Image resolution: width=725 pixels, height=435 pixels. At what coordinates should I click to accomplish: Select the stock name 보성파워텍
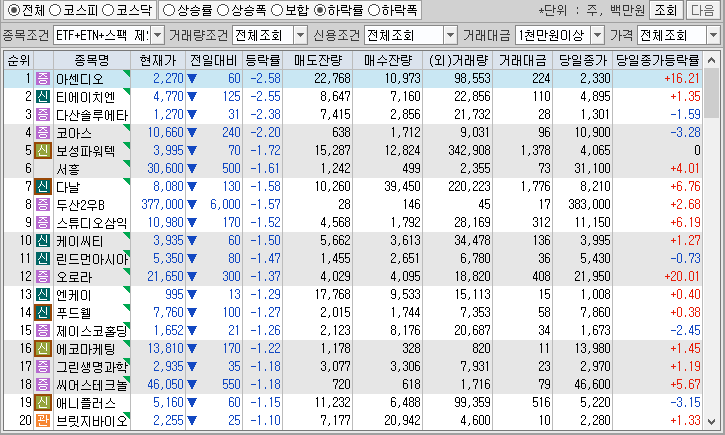(86, 151)
